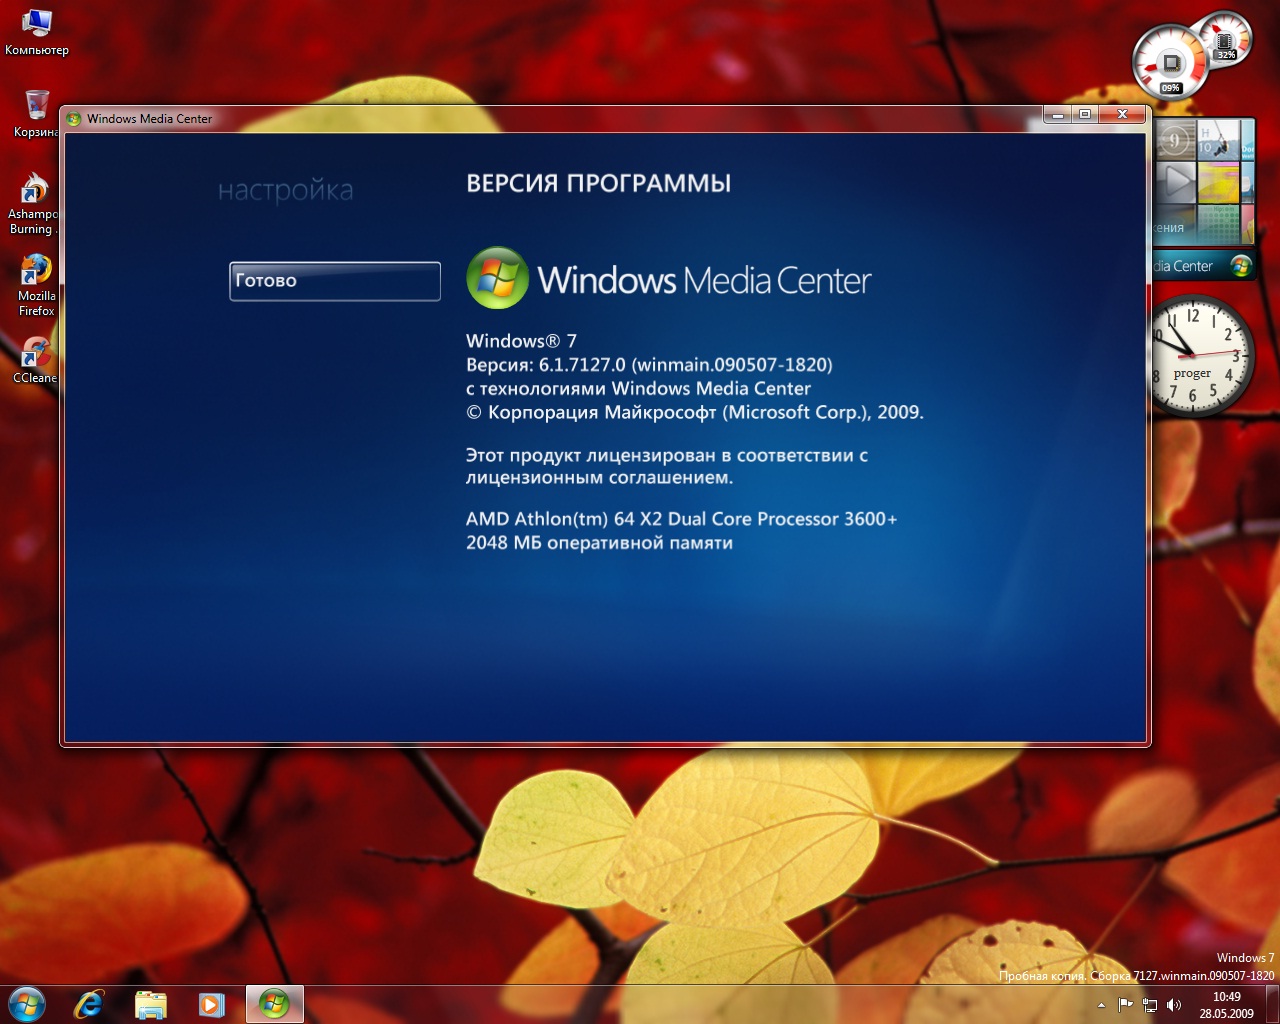Open Windows Explorer folder on taskbar
1280x1024 pixels.
(151, 1004)
